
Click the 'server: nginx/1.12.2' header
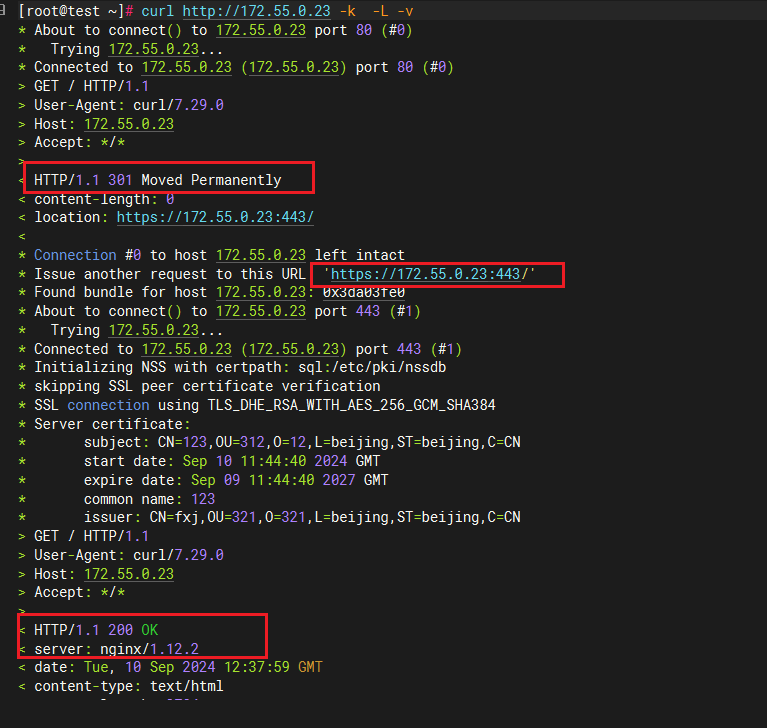pyautogui.click(x=116, y=649)
